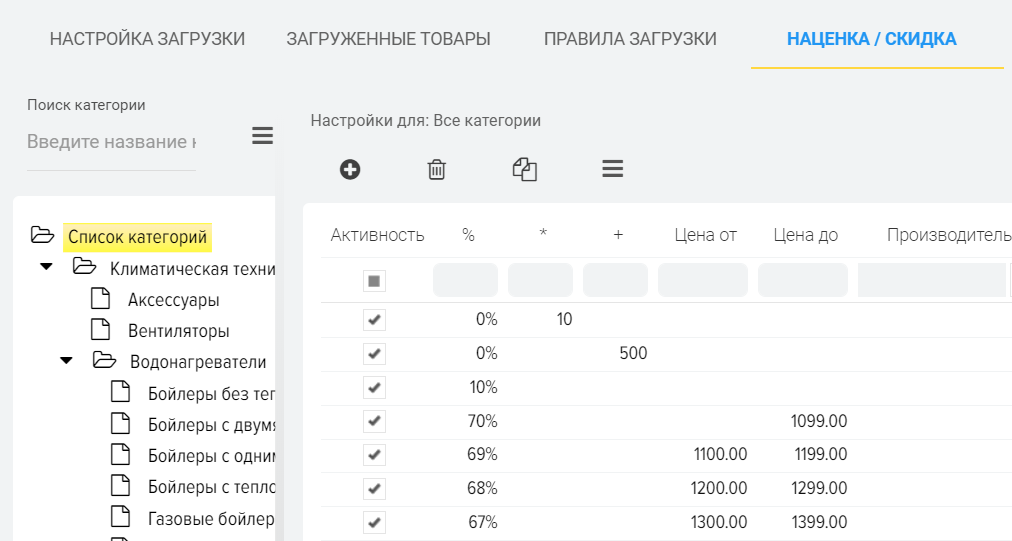Uncheck activity checkbox for 70% rule
This screenshot has width=1012, height=541.
[x=374, y=421]
